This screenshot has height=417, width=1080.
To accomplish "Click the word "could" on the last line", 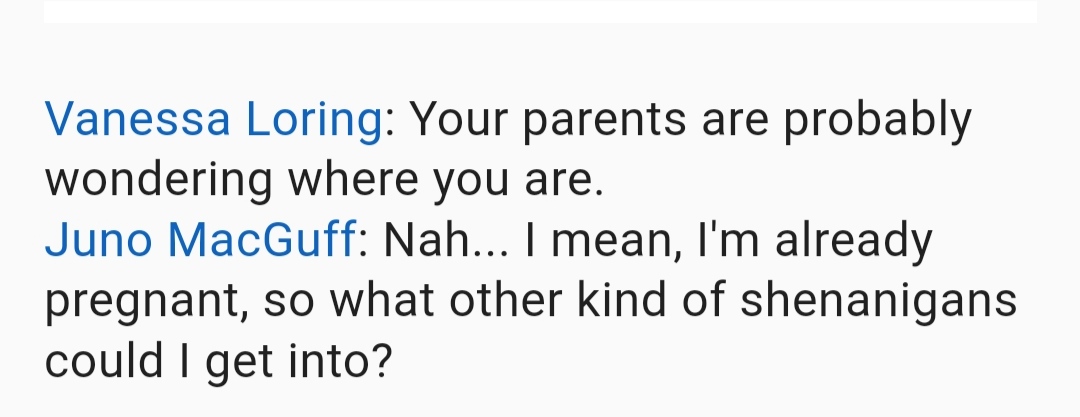I will pos(104,361).
